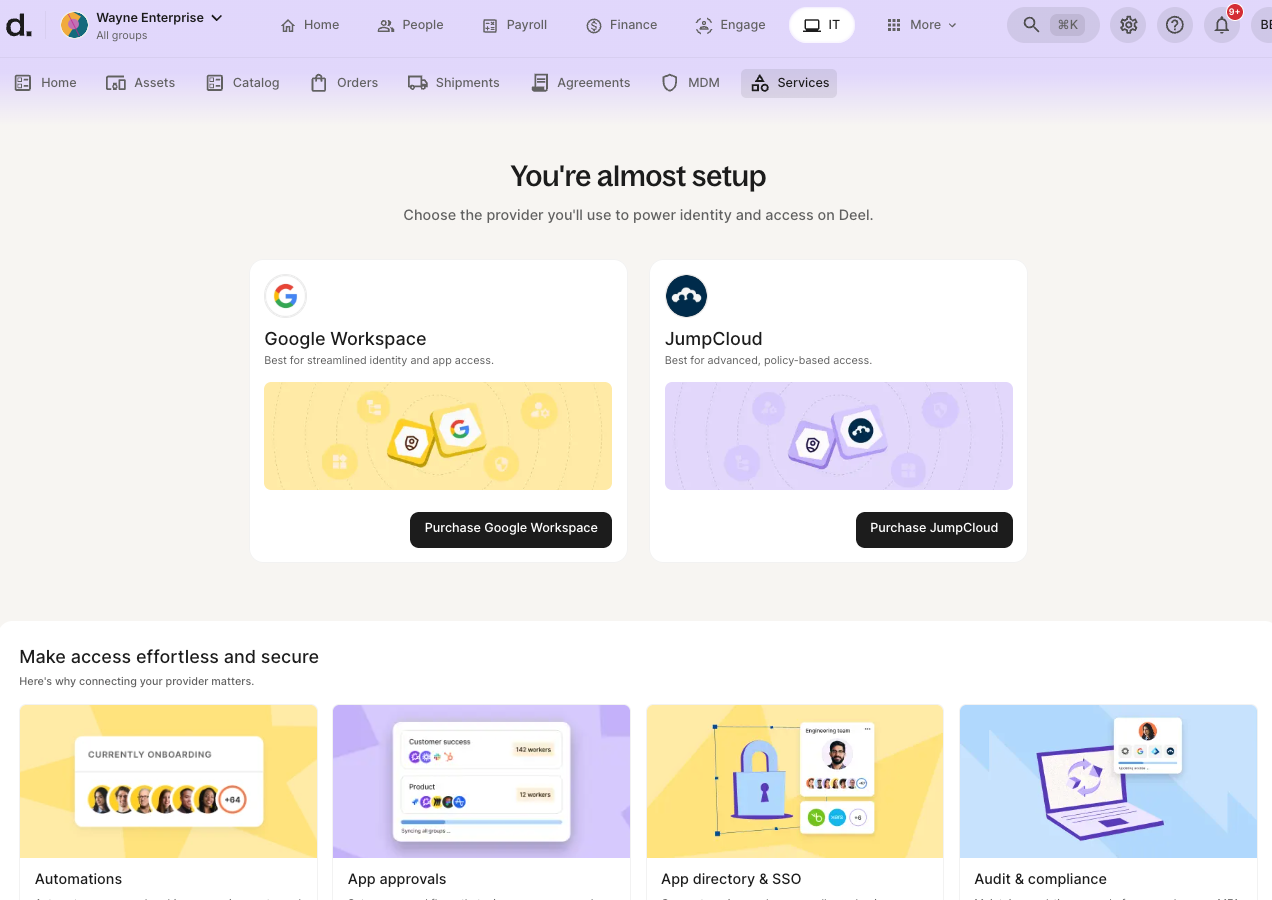1272x900 pixels.
Task: Click the Deel logo icon
Action: pos(19,25)
